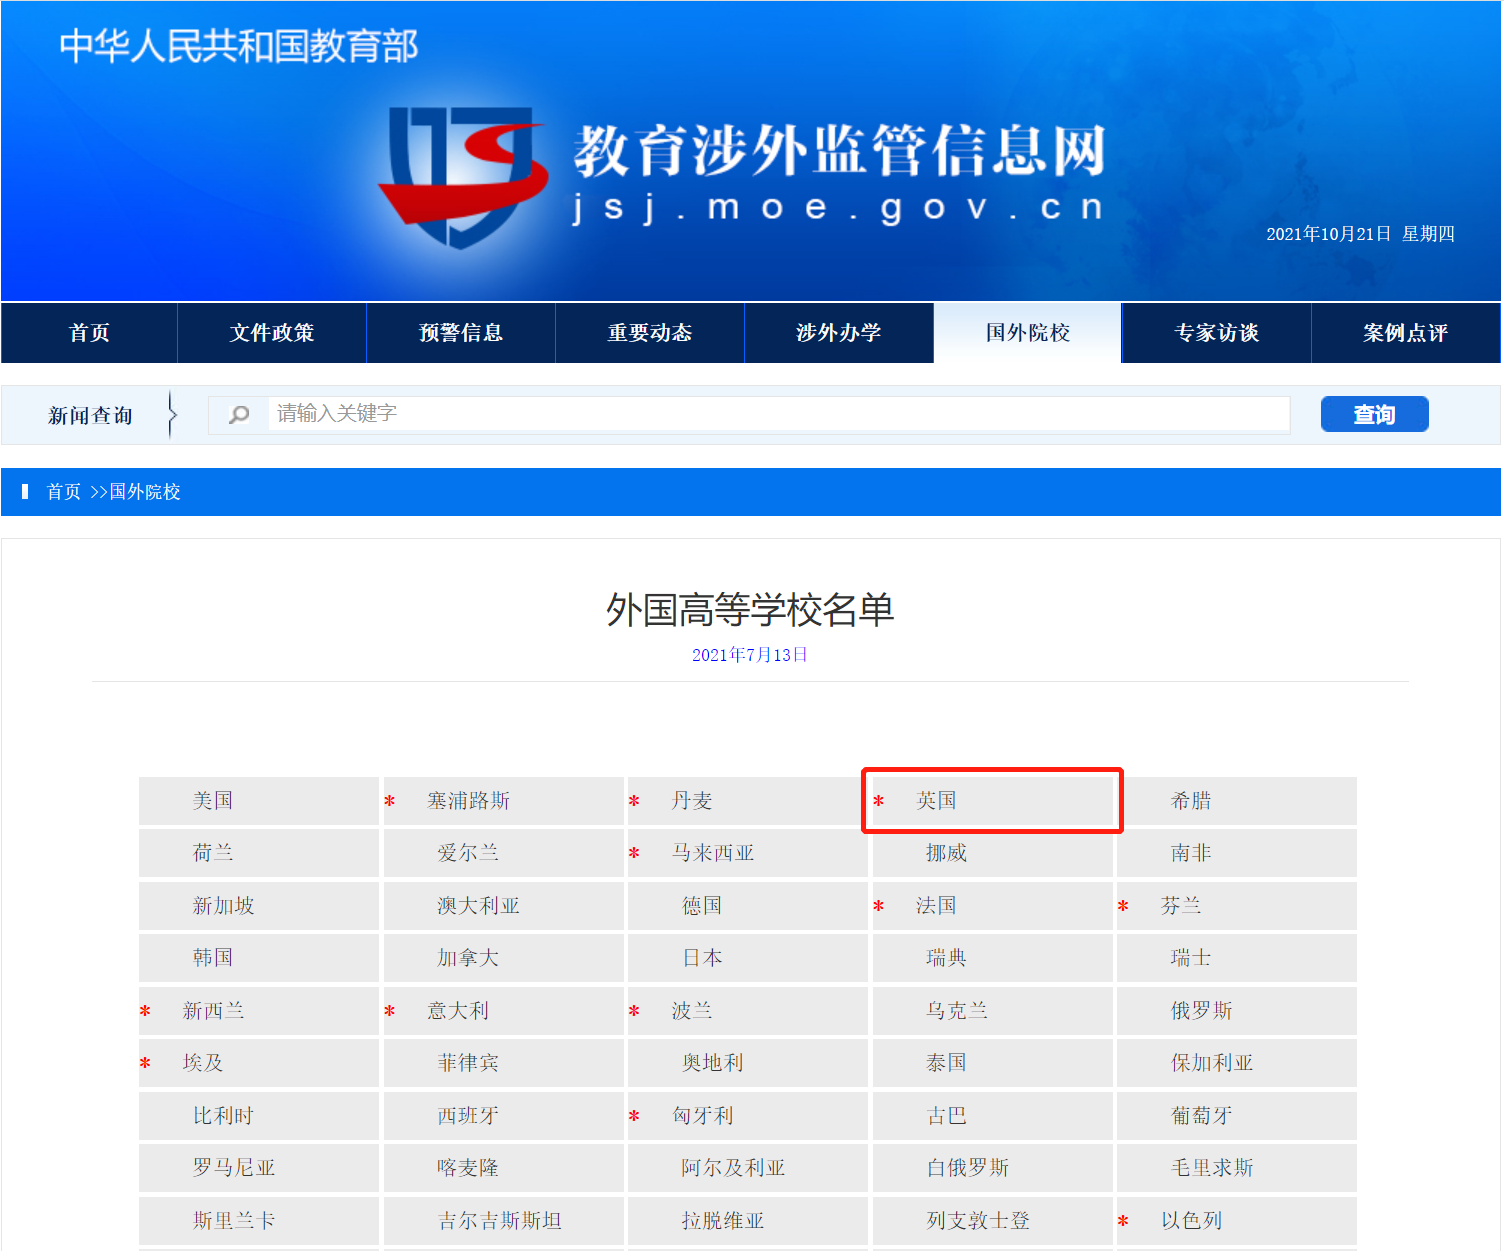The image size is (1504, 1251).
Task: Choose 加拿大 from the country table
Action: [x=468, y=958]
